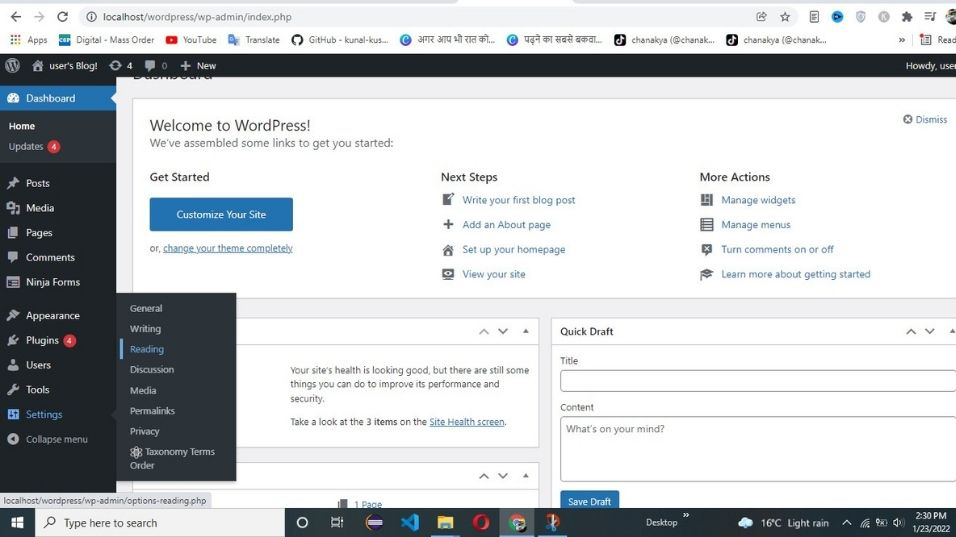
Task: Move the 1 Page box up
Action: click(x=483, y=476)
